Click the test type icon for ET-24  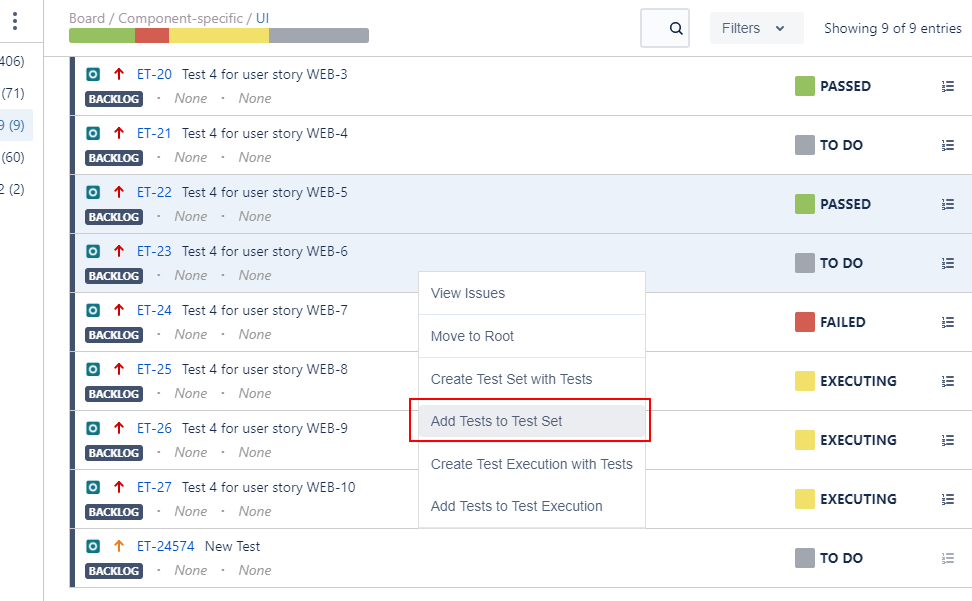[x=93, y=310]
